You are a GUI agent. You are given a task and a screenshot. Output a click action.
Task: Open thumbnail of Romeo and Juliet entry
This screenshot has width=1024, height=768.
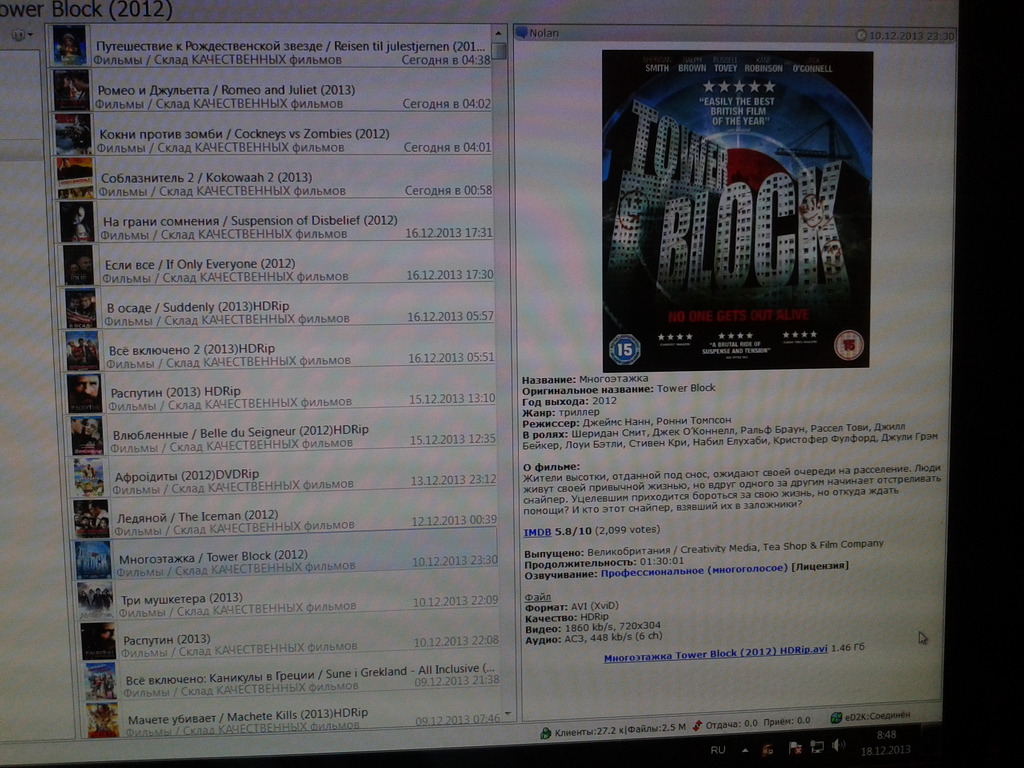[x=72, y=89]
